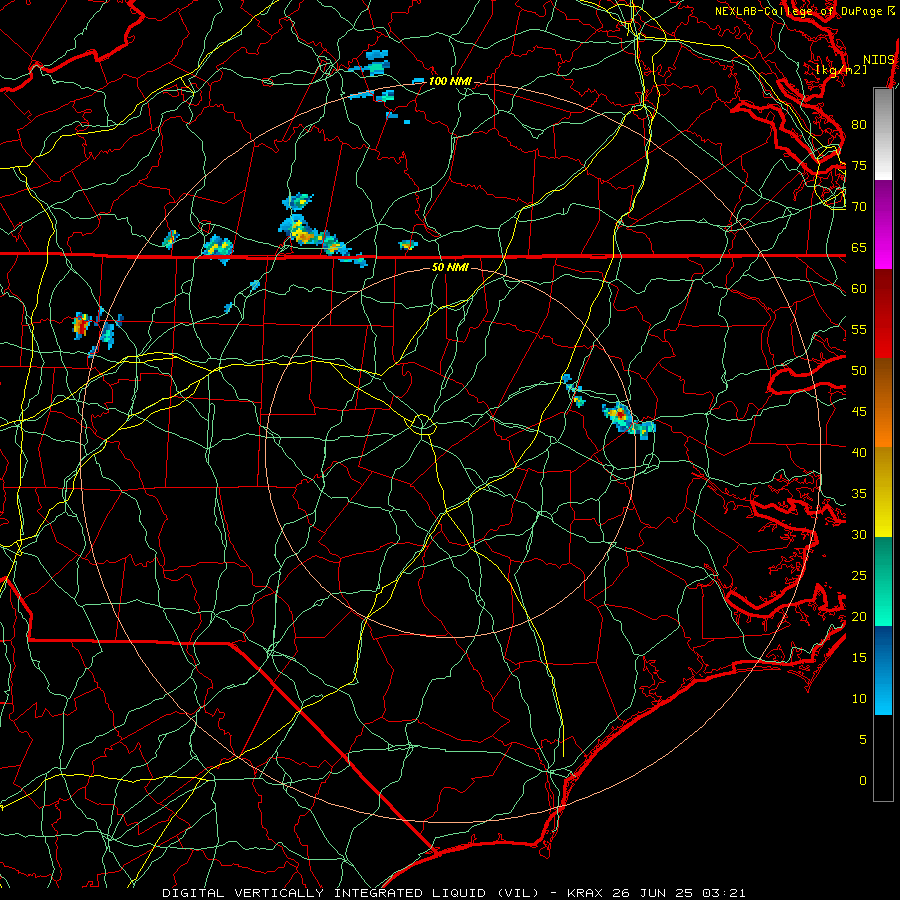Image resolution: width=900 pixels, height=900 pixels.
Task: Click the 60 value on the scale
Action: 859,289
